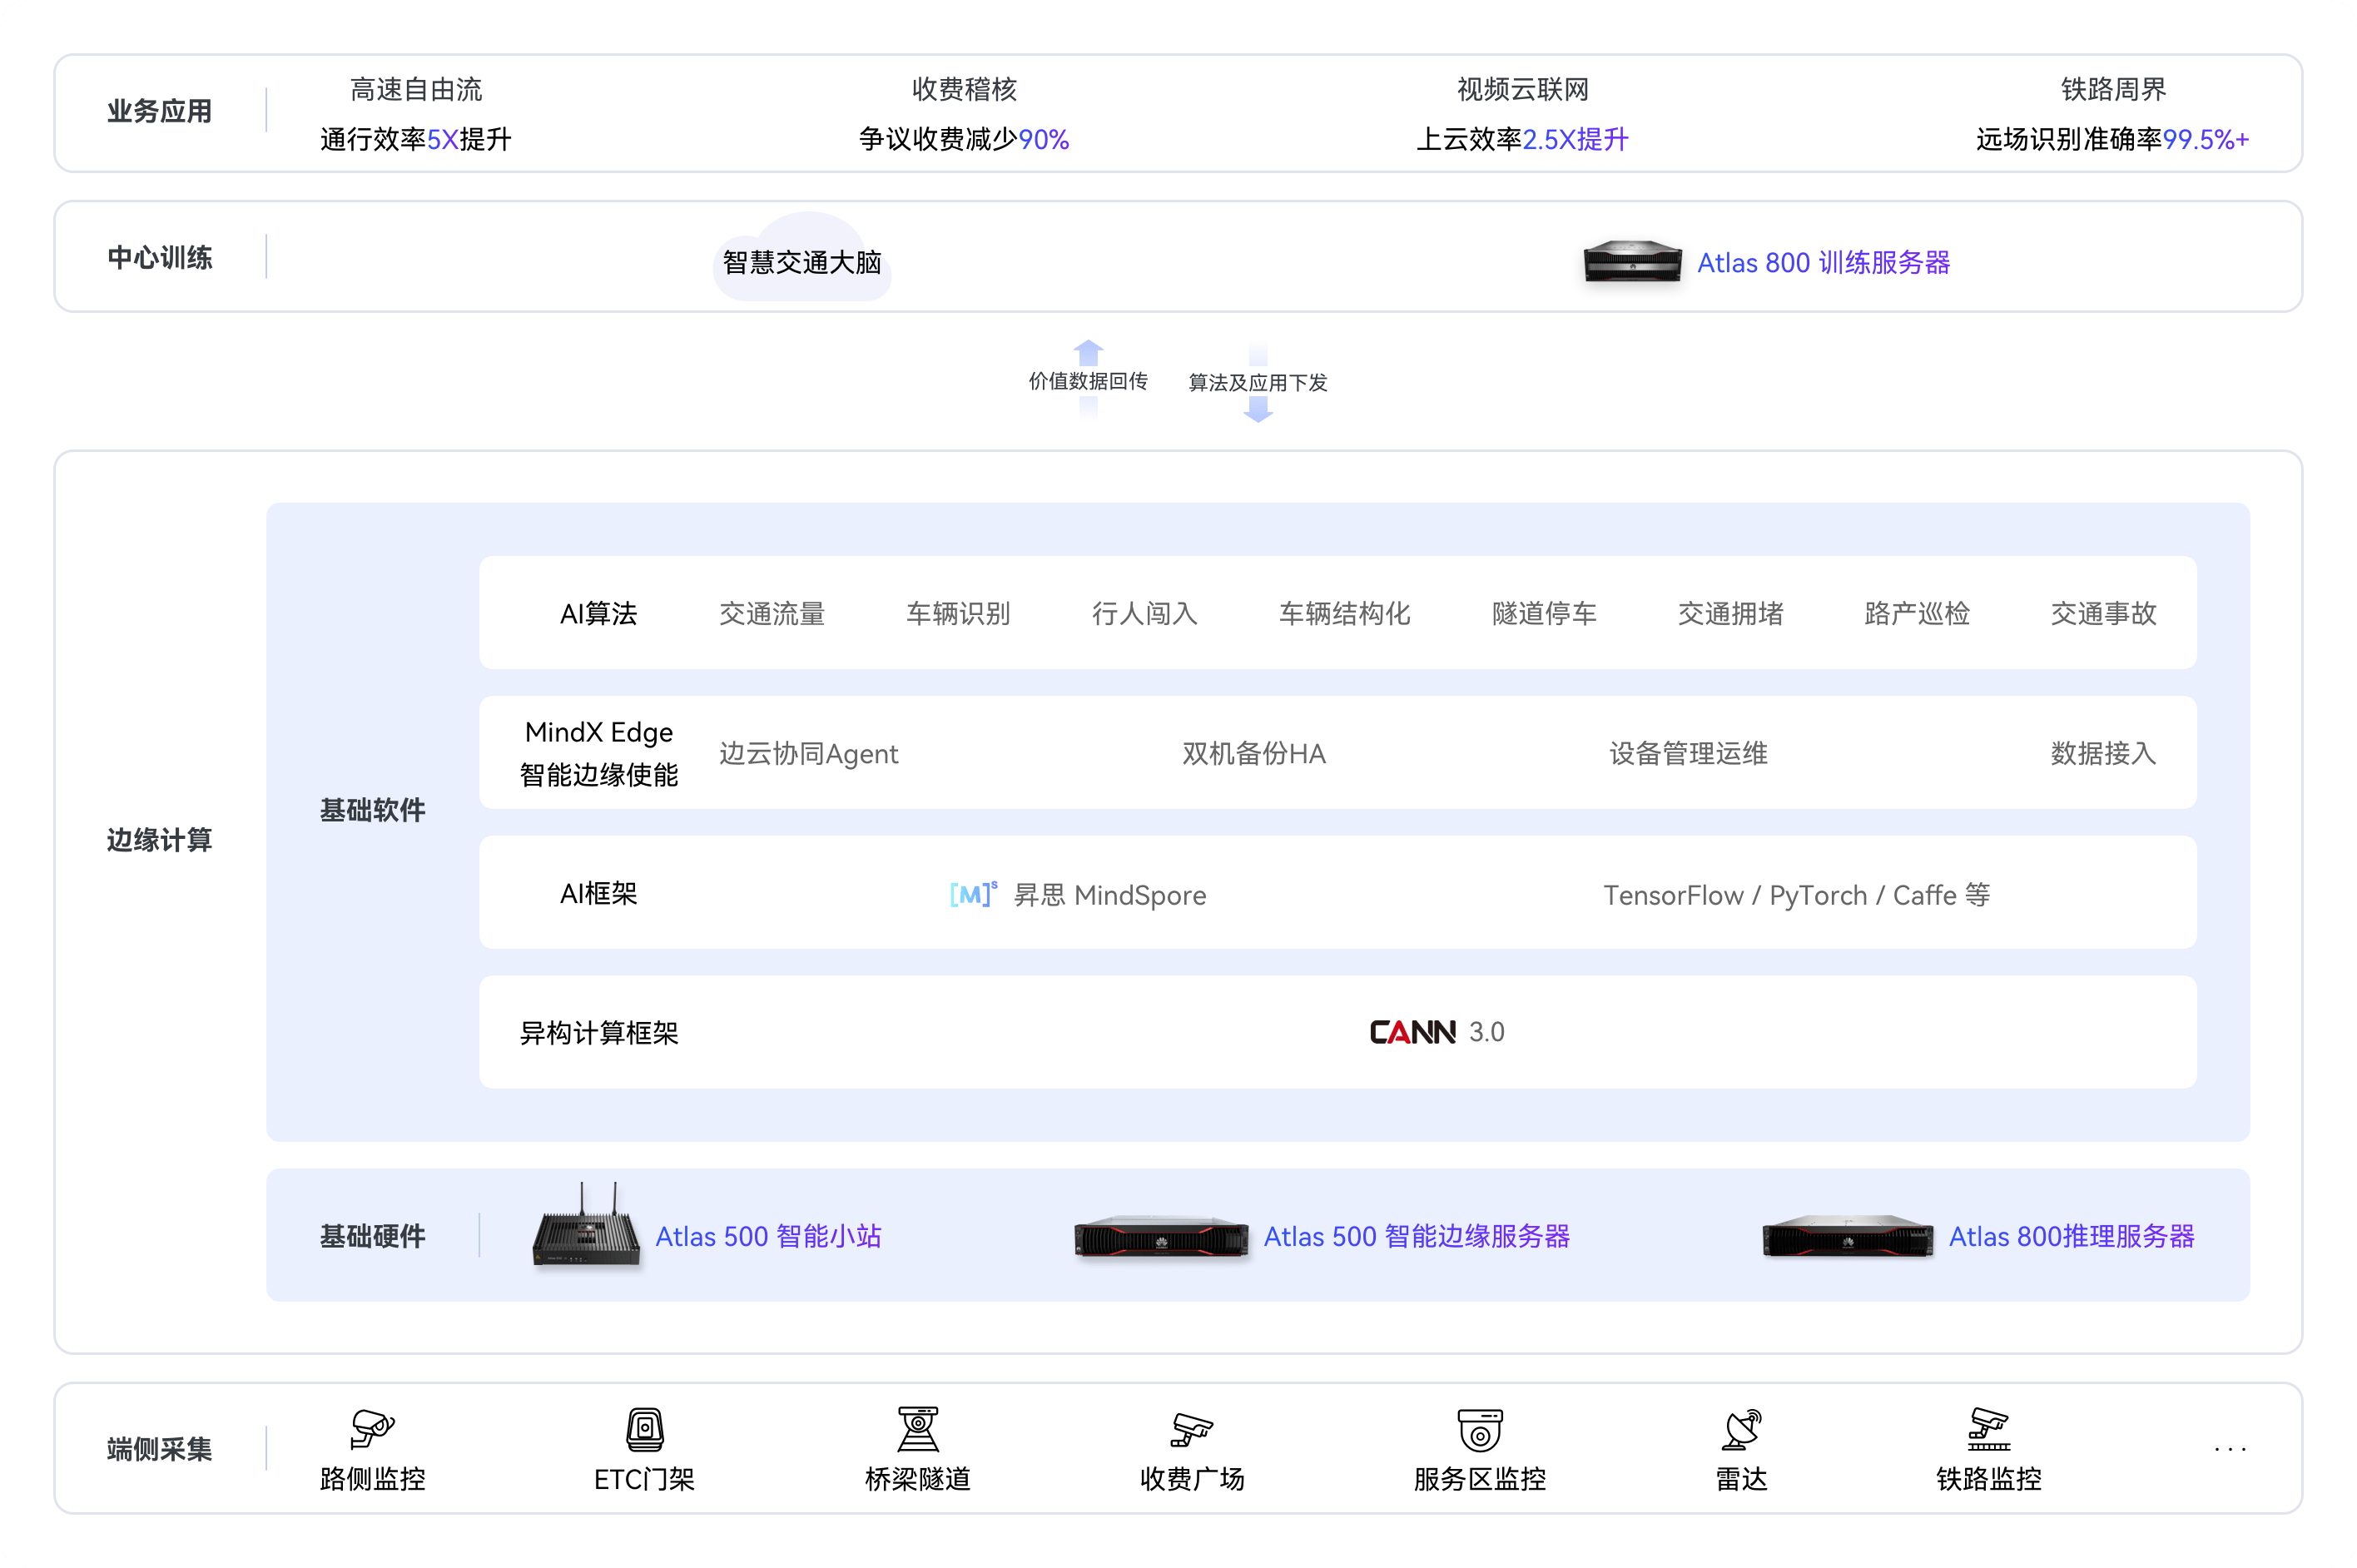
Task: Open the Atlas 500 智能小站 link
Action: pyautogui.click(x=768, y=1237)
